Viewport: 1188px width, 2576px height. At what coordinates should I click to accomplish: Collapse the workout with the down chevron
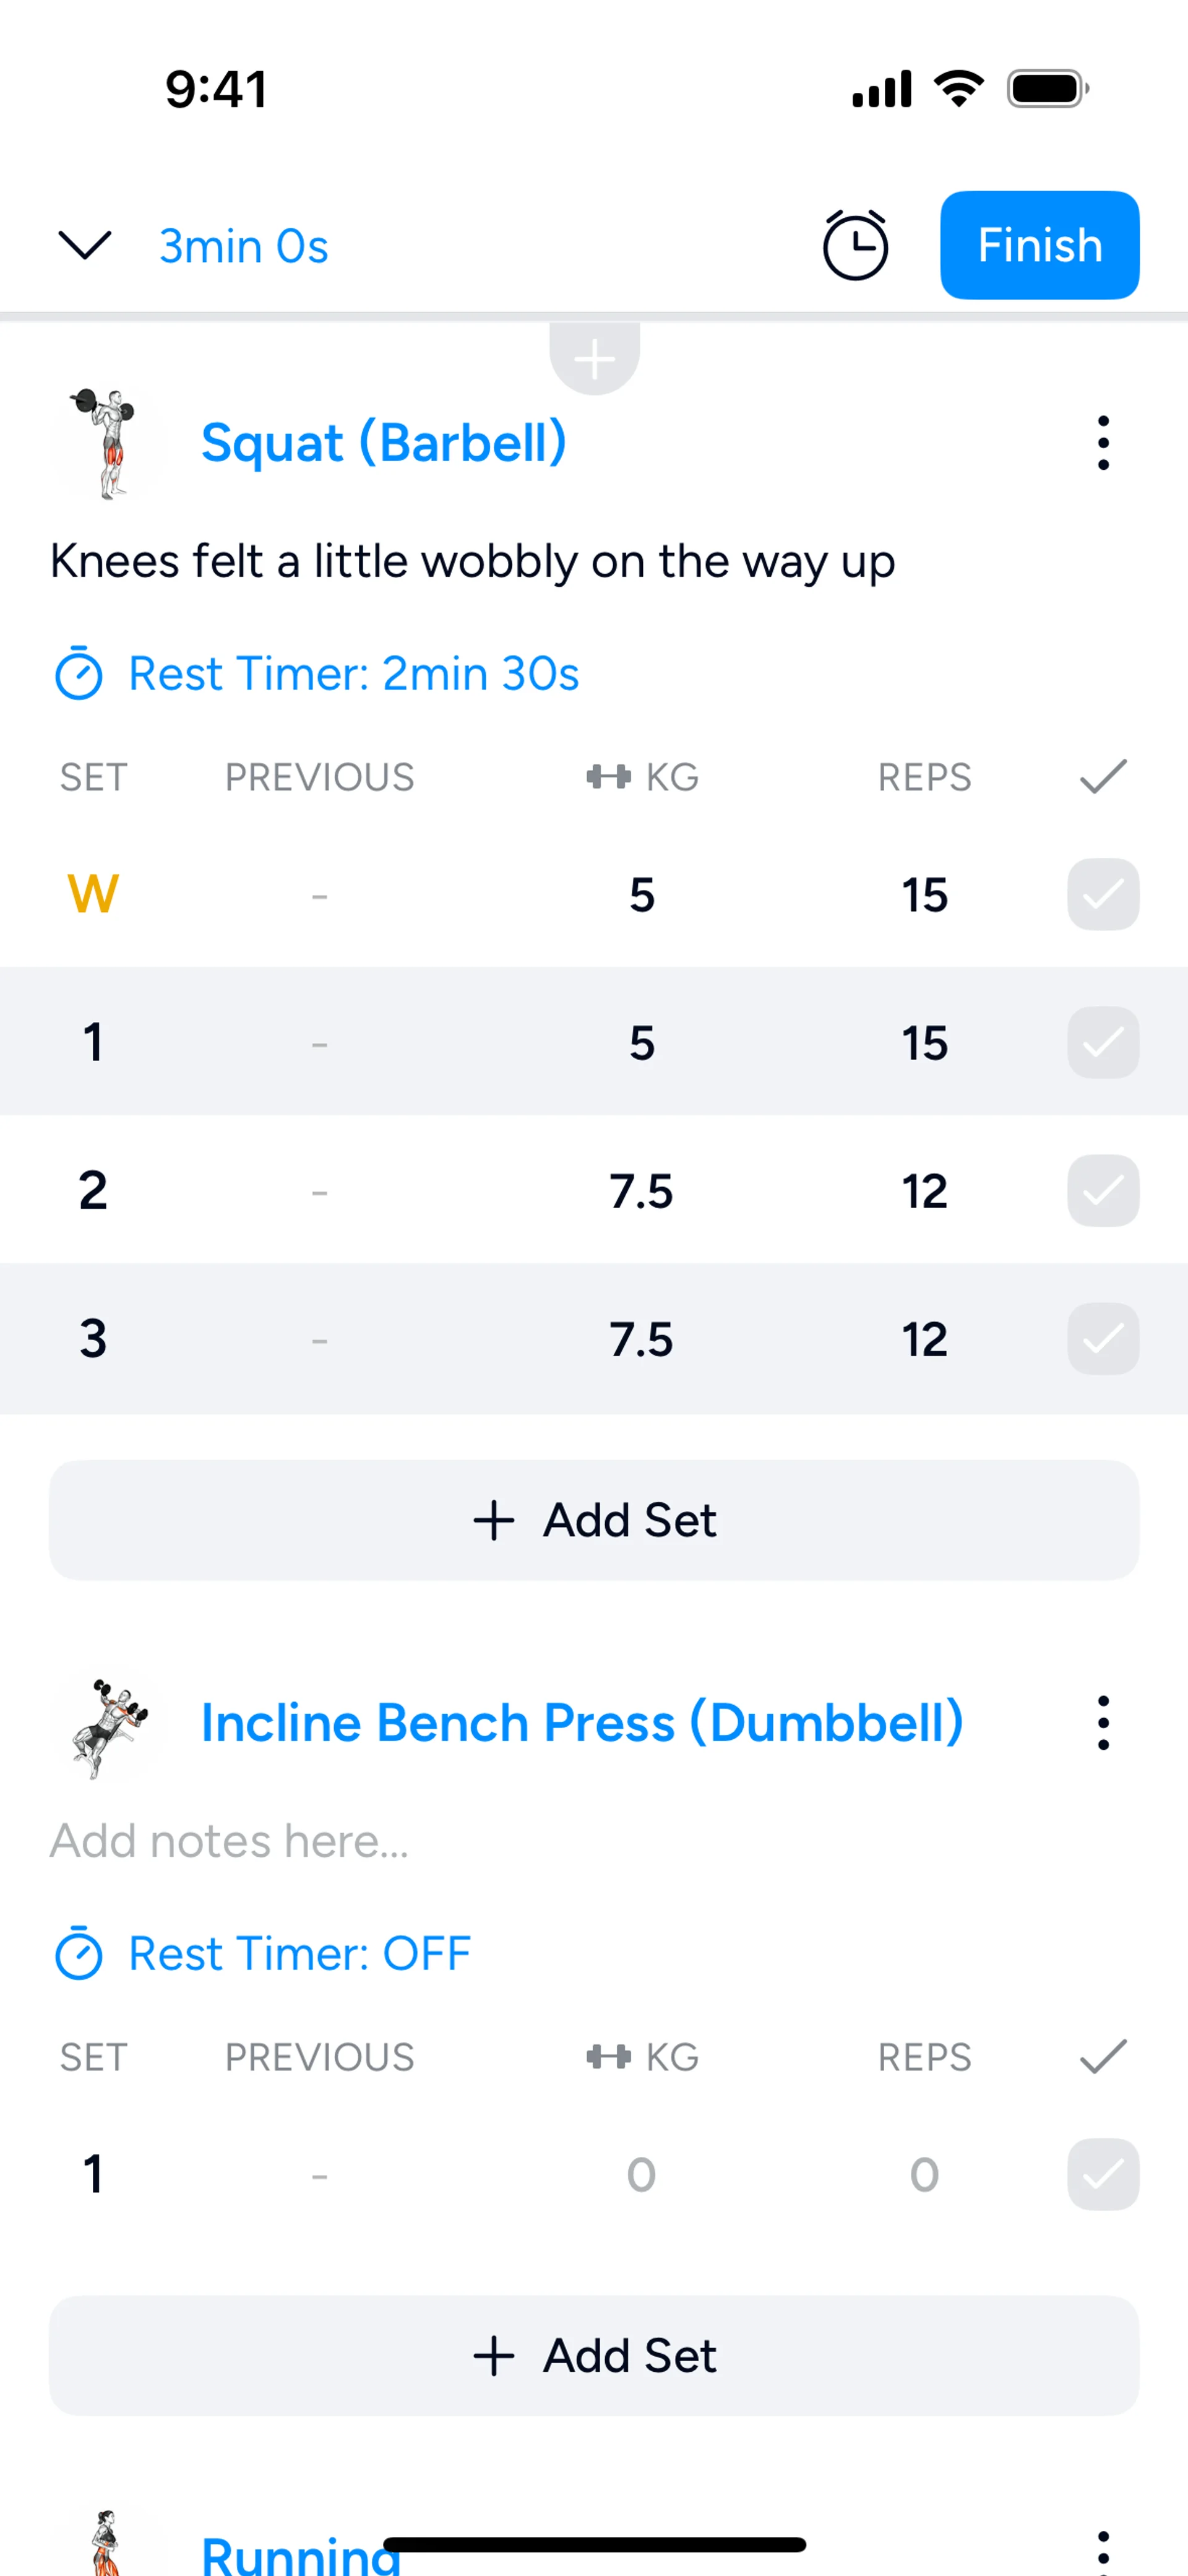[85, 245]
